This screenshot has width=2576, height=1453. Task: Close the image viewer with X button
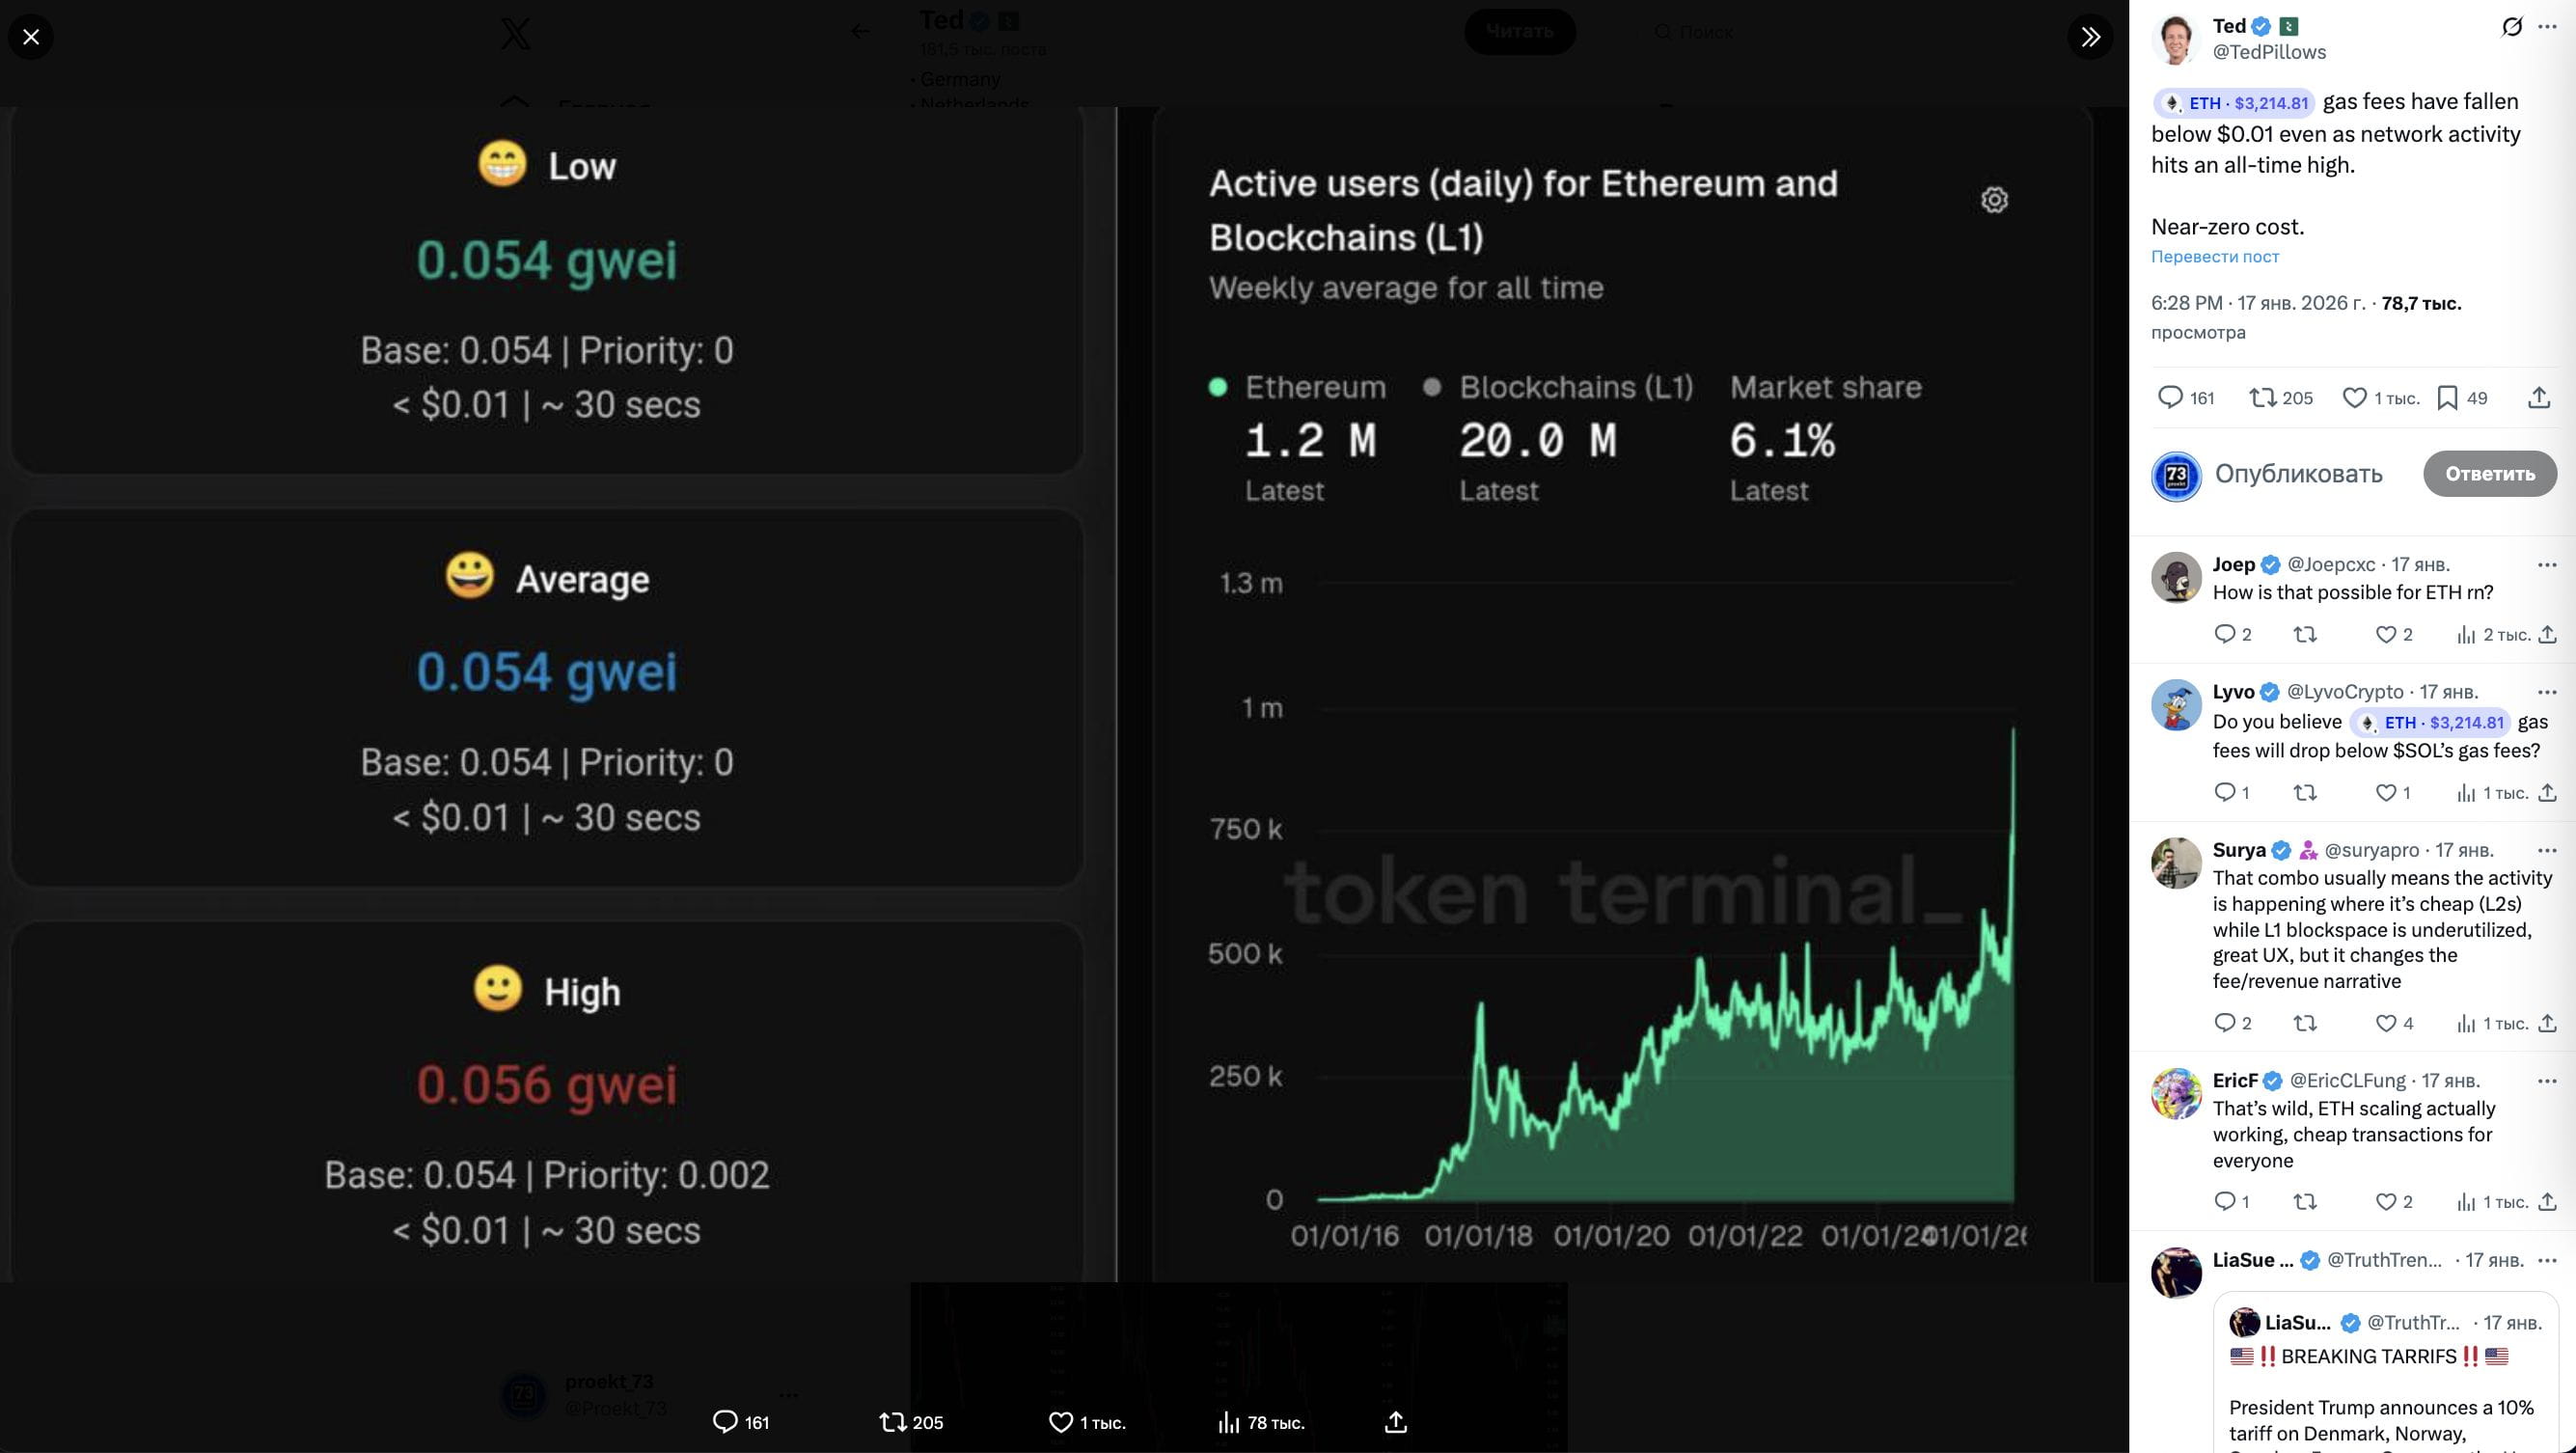(31, 37)
